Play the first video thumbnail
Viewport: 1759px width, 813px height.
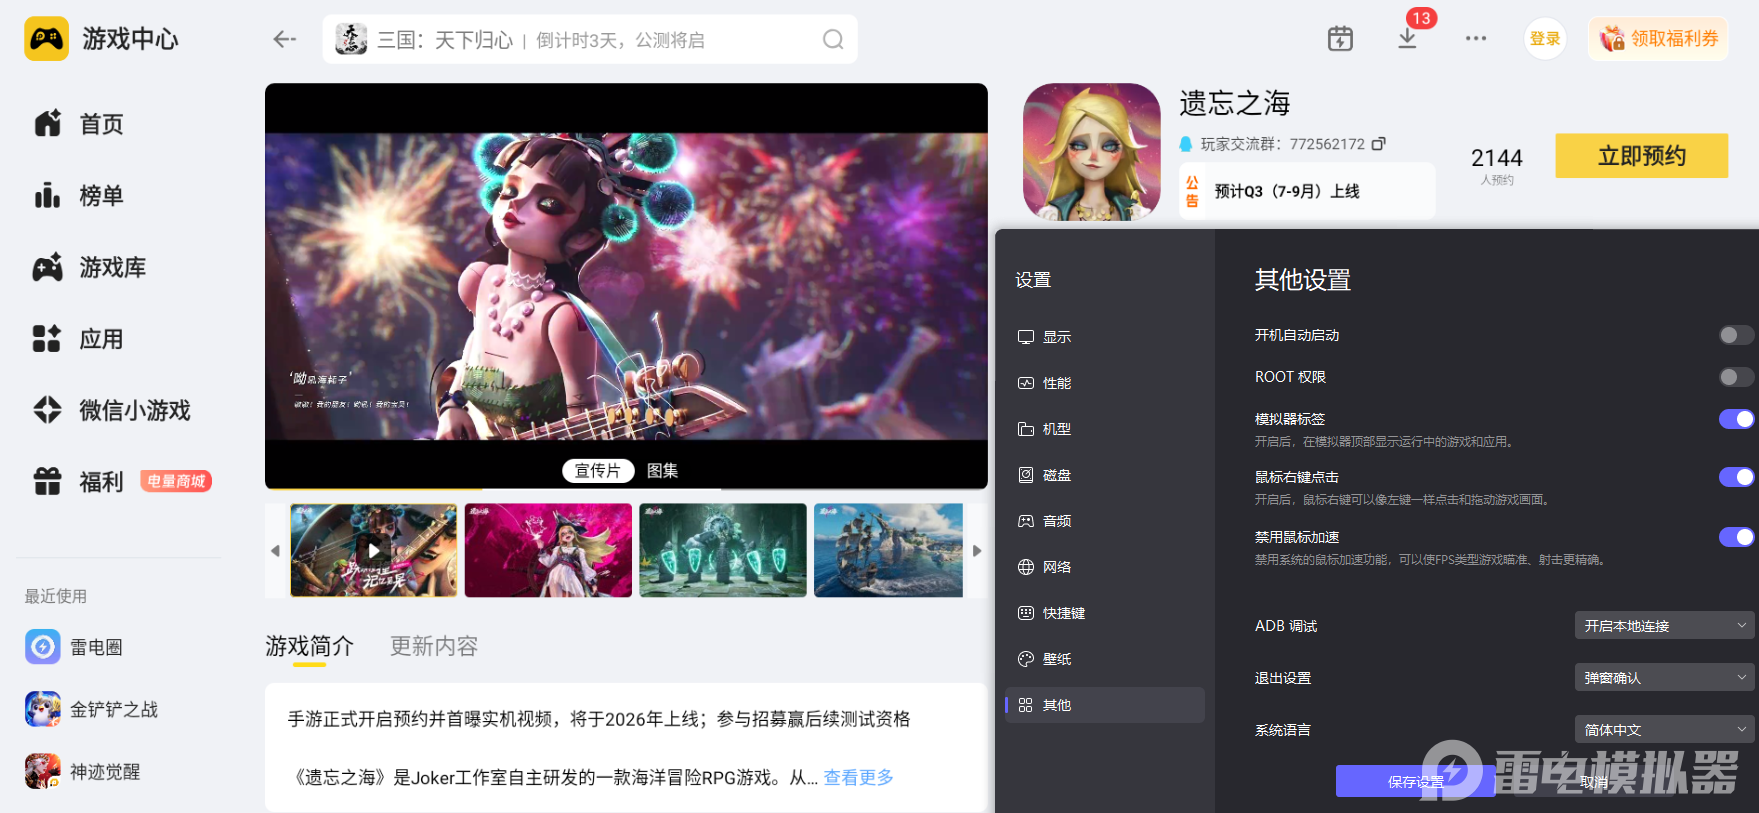click(x=373, y=550)
